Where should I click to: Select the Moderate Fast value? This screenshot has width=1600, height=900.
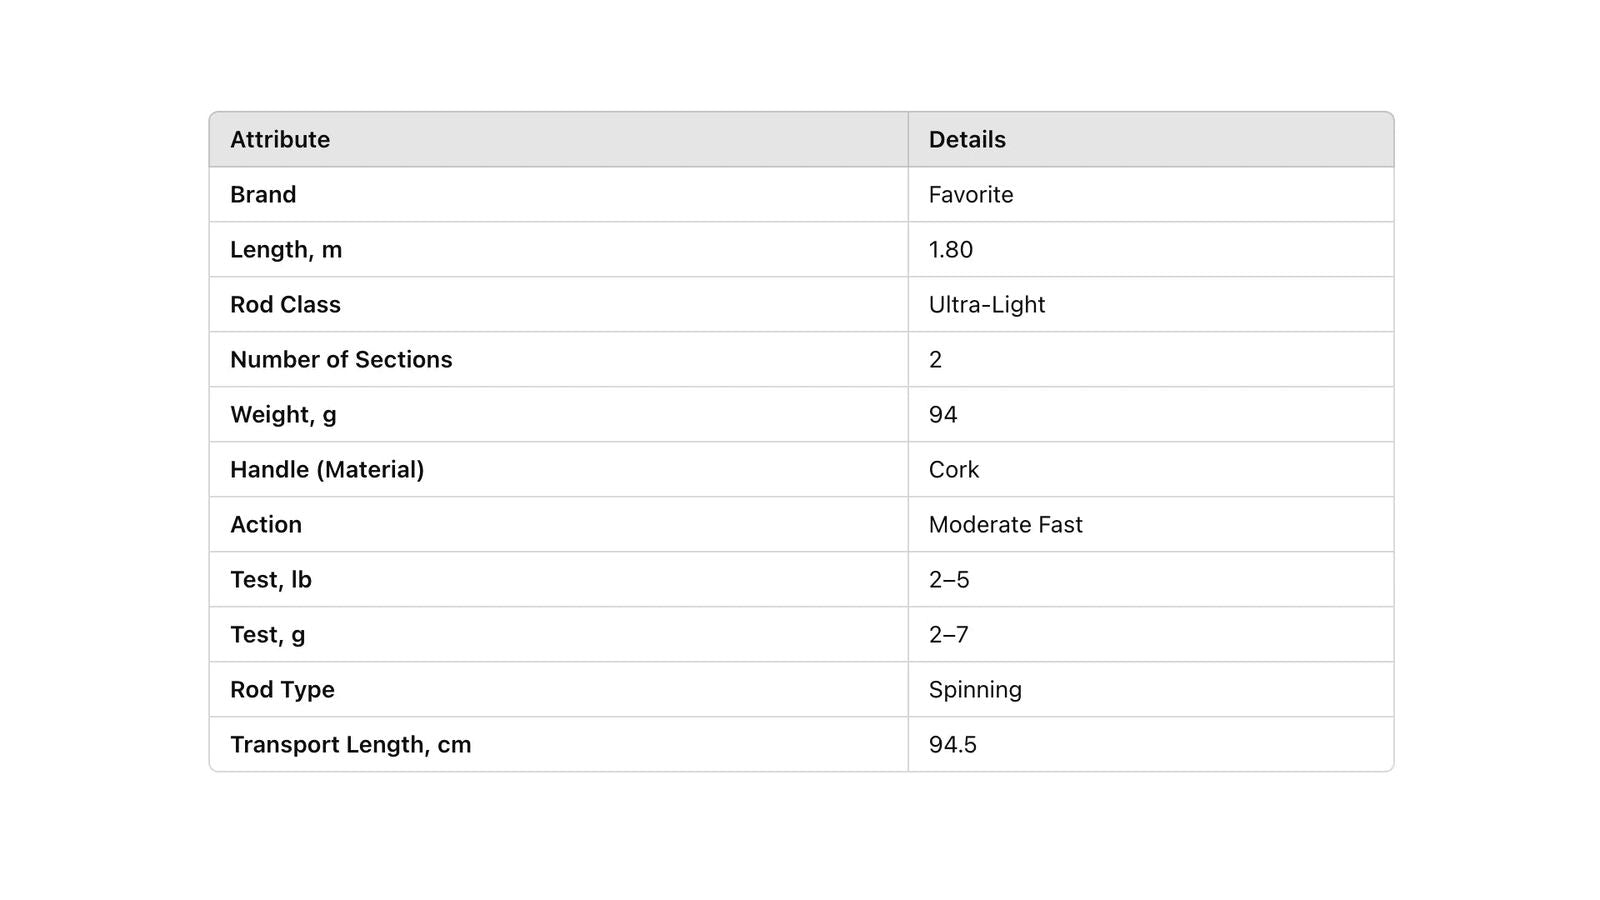(1006, 524)
